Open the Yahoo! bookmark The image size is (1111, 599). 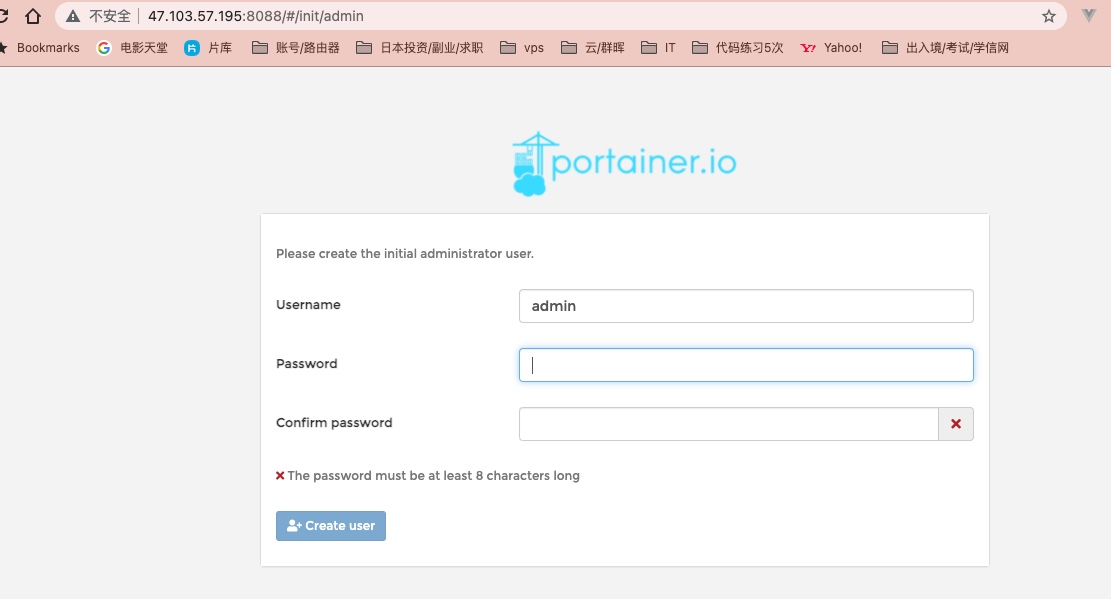click(x=831, y=47)
